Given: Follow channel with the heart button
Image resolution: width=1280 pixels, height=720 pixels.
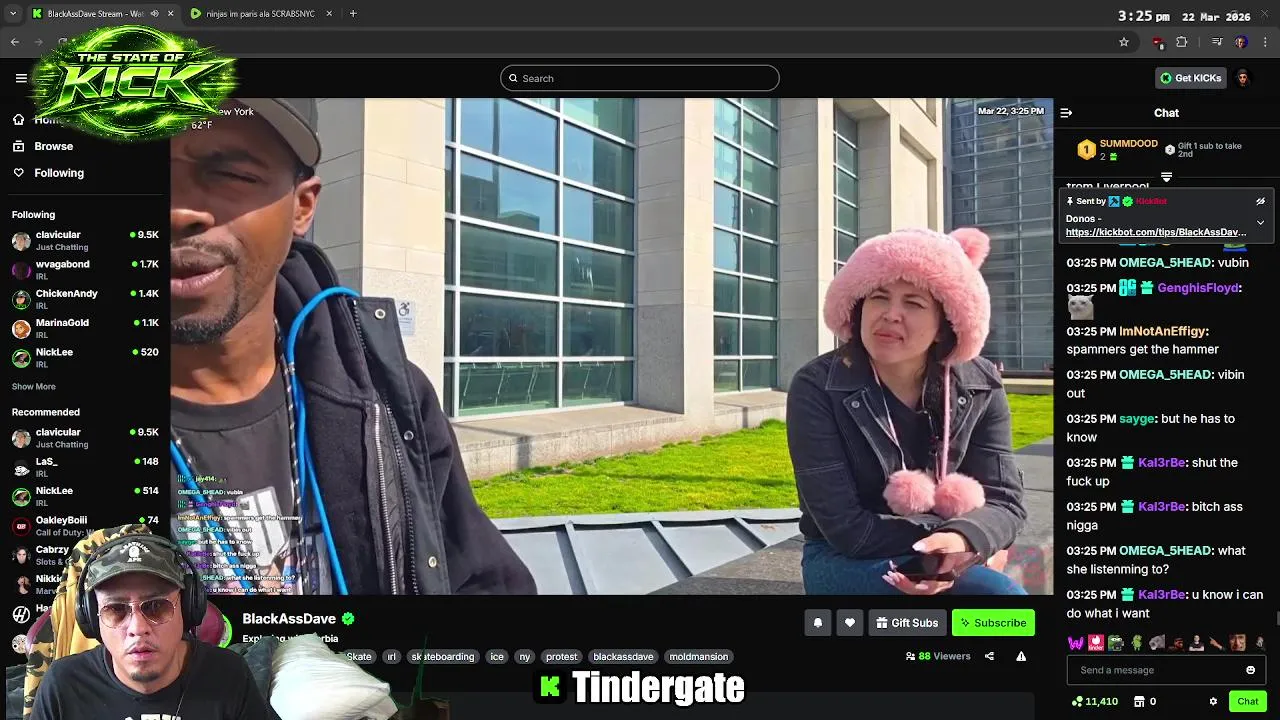Looking at the screenshot, I should click(850, 623).
